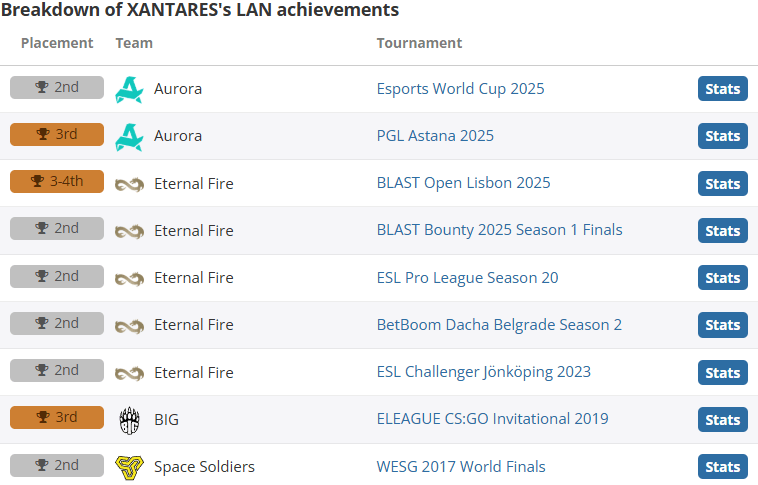Open Esports World Cup 2025 tournament link

[460, 89]
